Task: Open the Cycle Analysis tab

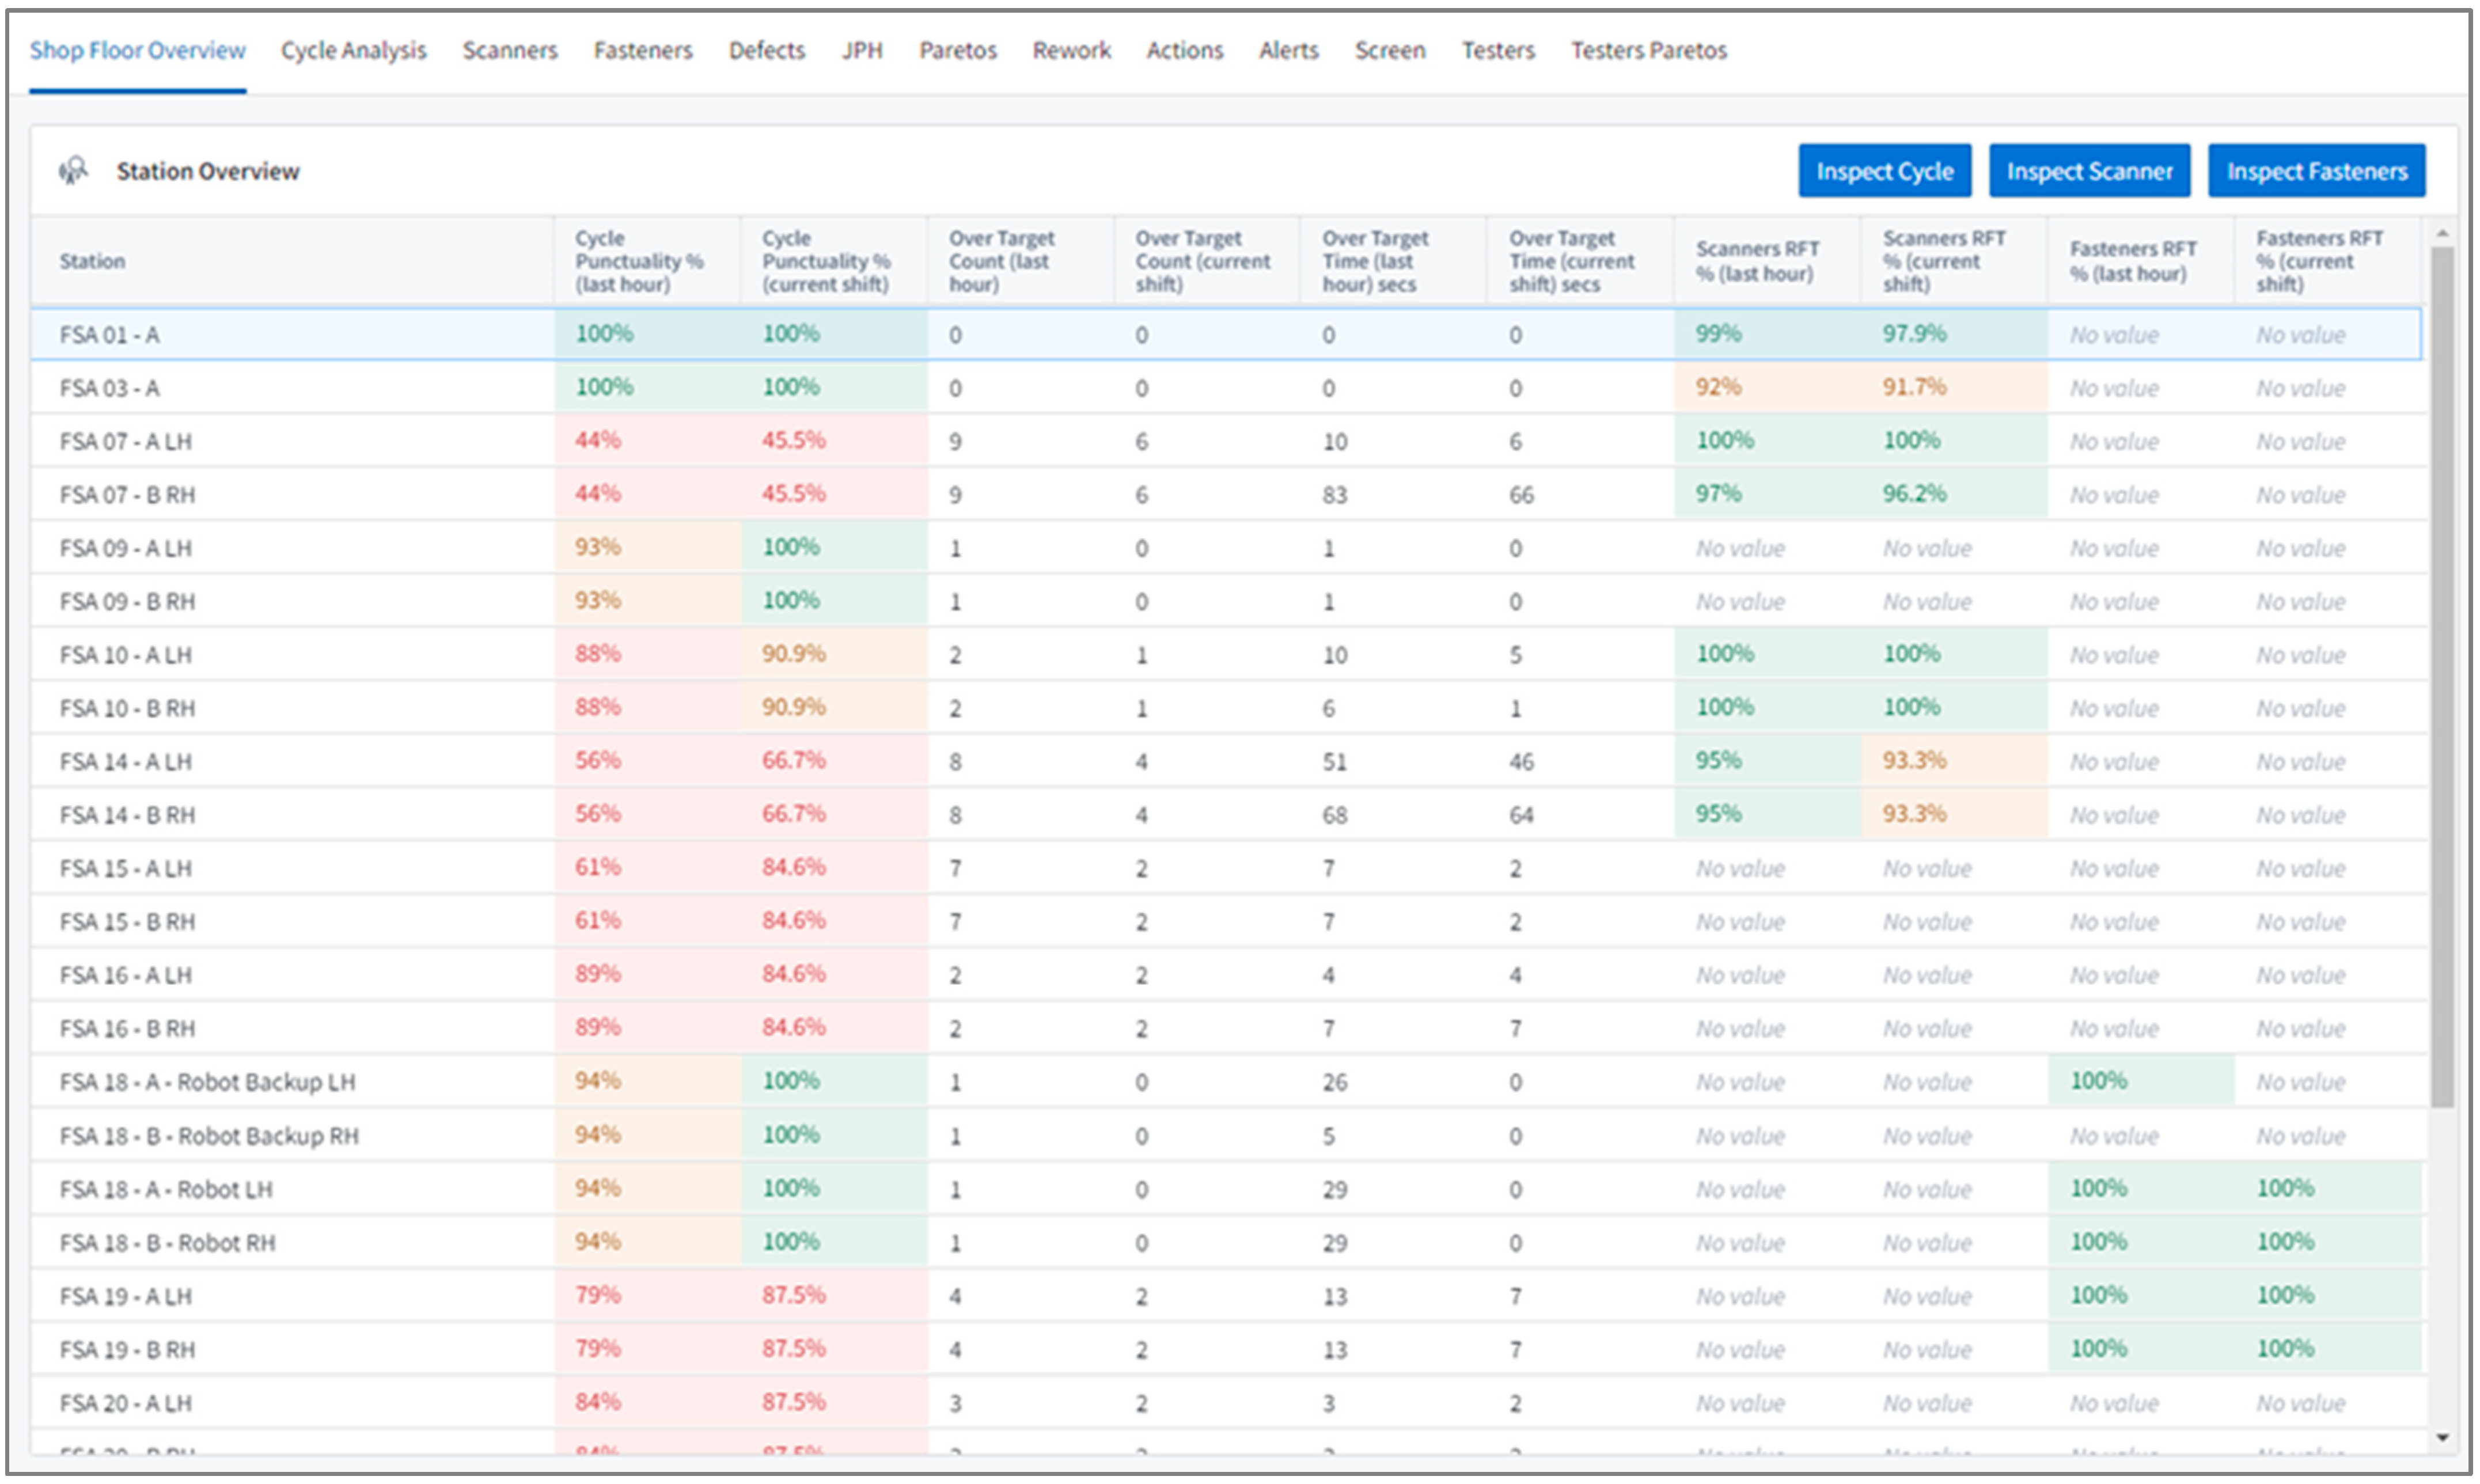Action: pos(353,50)
